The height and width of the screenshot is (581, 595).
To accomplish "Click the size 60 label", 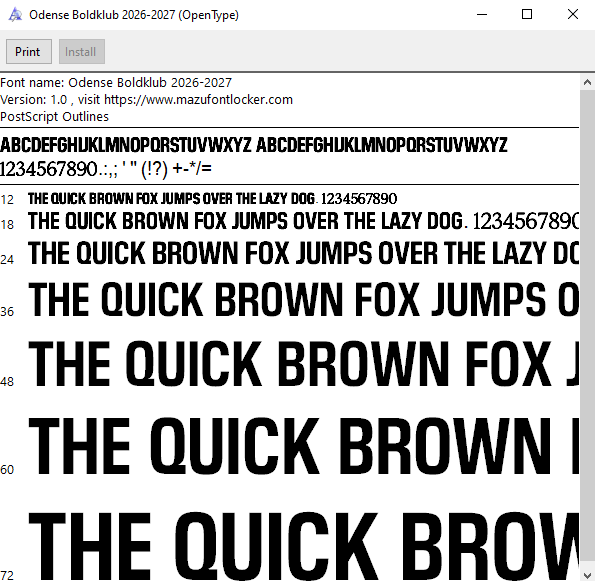I will [7, 470].
